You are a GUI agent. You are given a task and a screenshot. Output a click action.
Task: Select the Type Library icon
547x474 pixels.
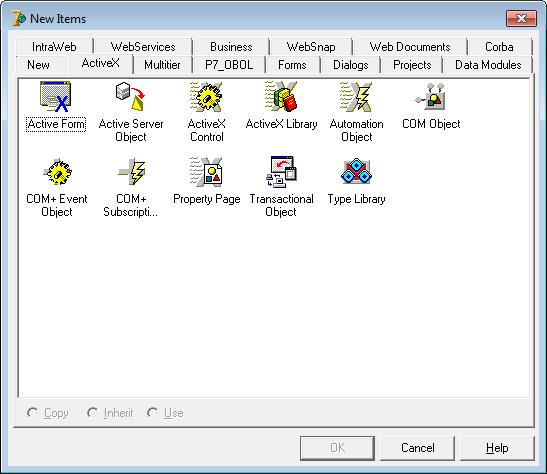(356, 172)
